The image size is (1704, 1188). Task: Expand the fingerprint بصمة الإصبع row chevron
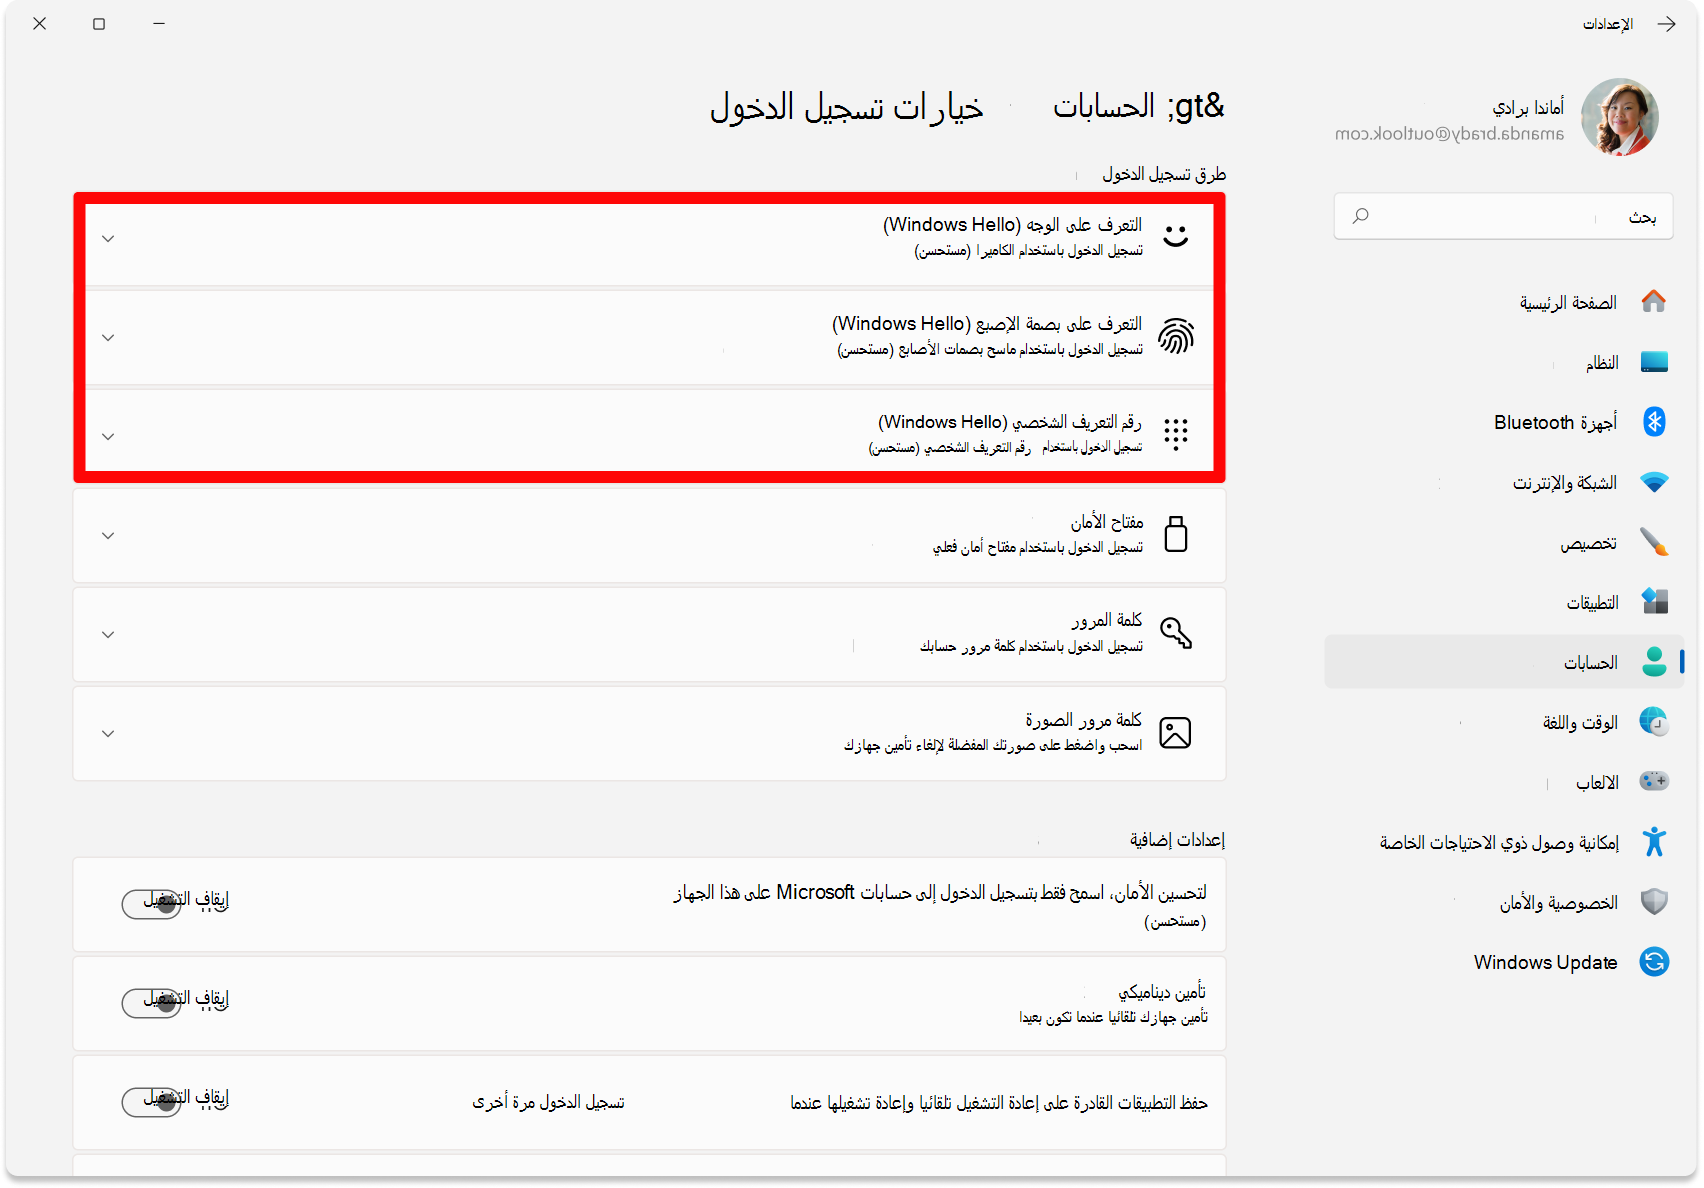click(108, 338)
